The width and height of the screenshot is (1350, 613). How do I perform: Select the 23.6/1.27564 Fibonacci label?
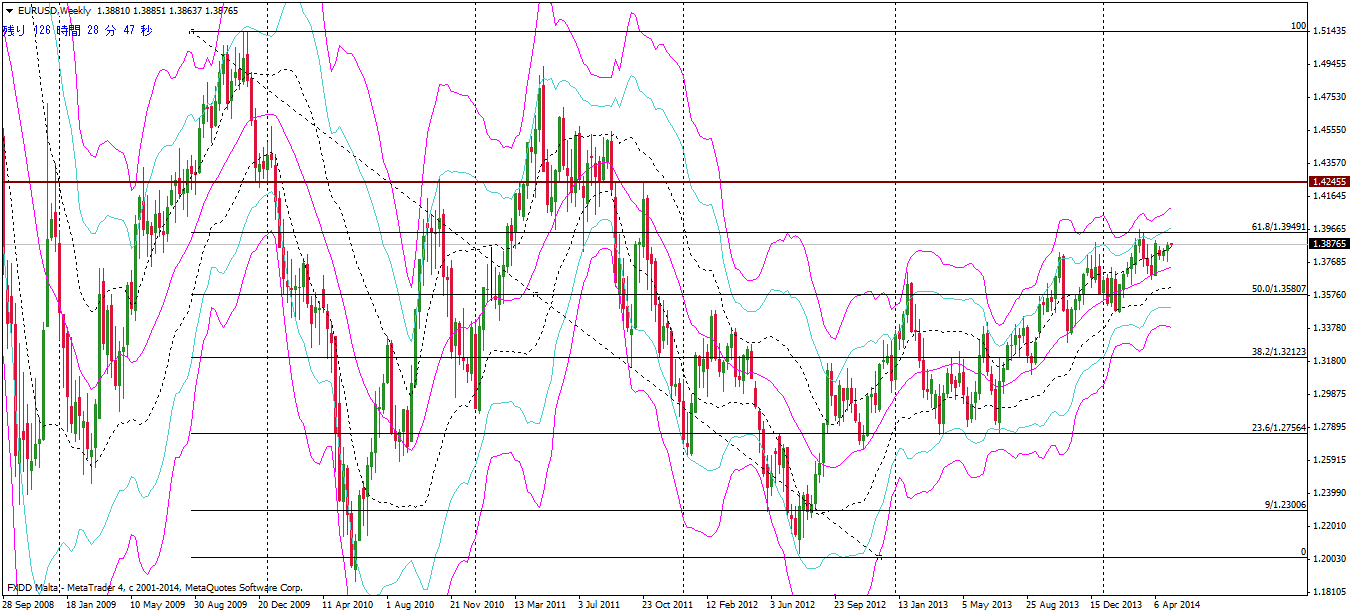[1279, 428]
